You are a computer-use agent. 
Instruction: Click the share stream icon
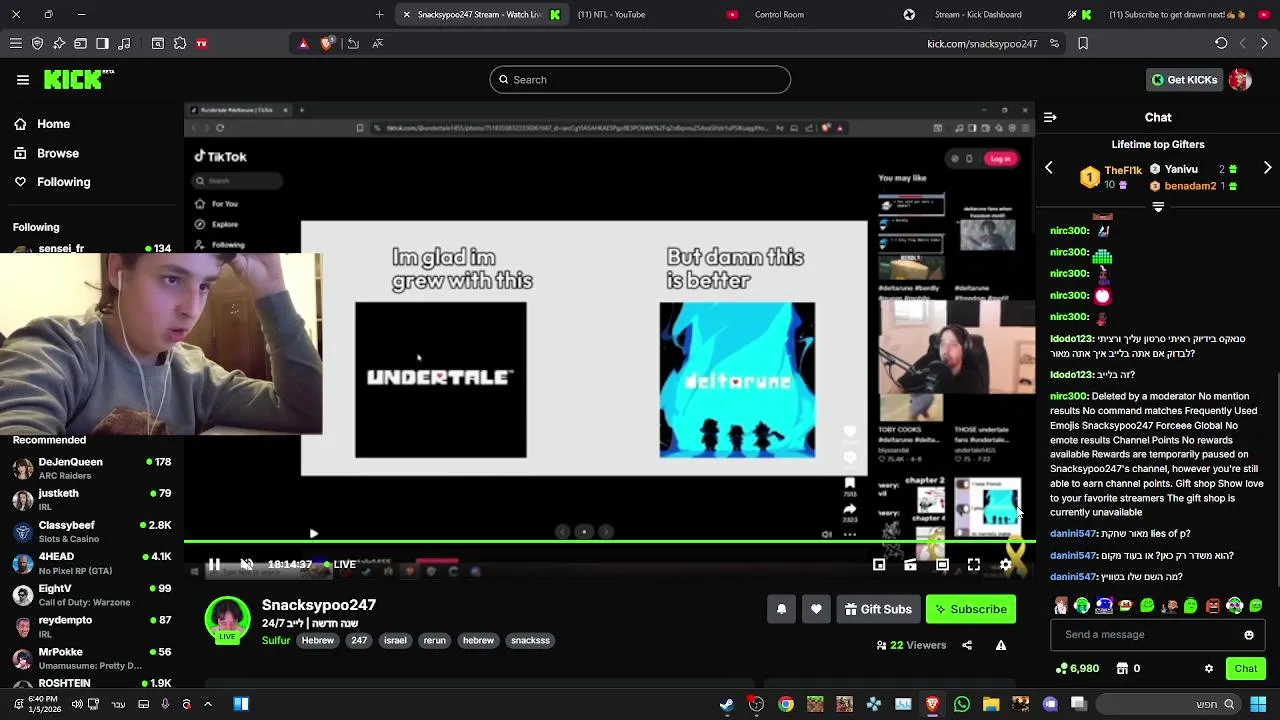[x=967, y=645]
